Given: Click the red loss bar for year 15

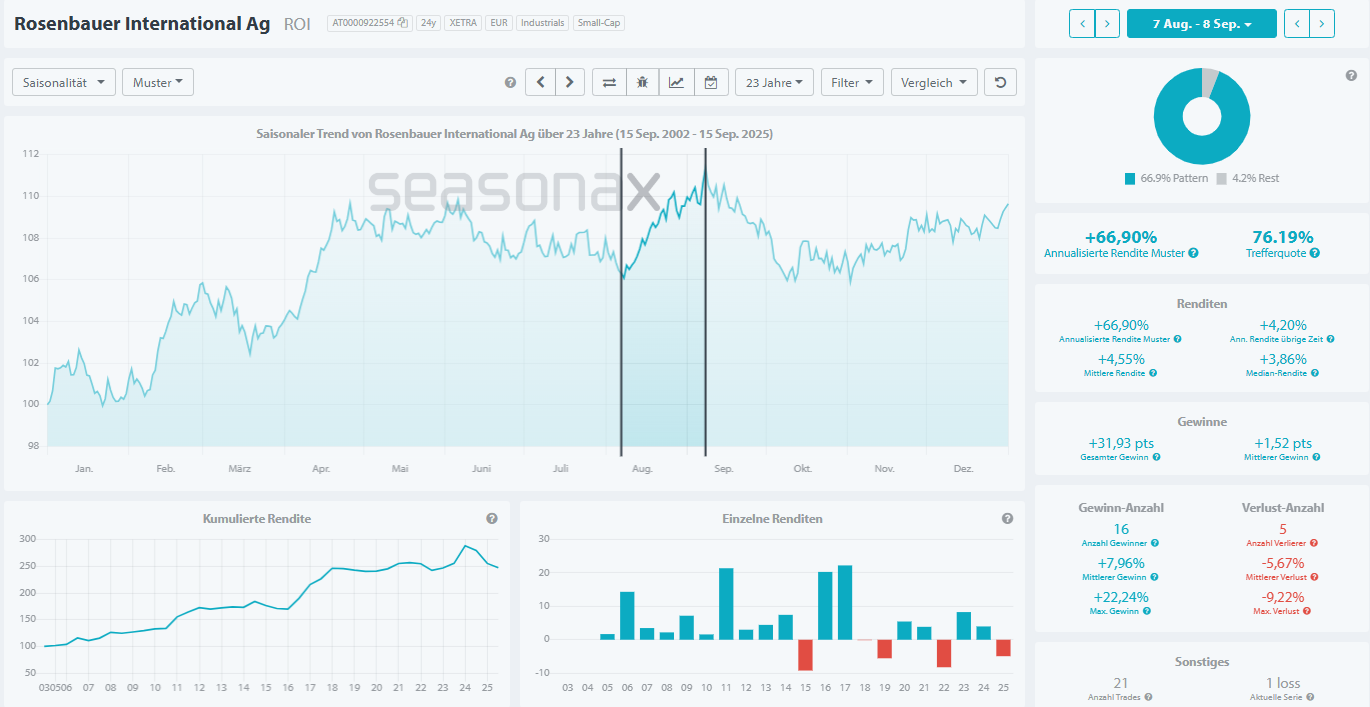Looking at the screenshot, I should 805,654.
